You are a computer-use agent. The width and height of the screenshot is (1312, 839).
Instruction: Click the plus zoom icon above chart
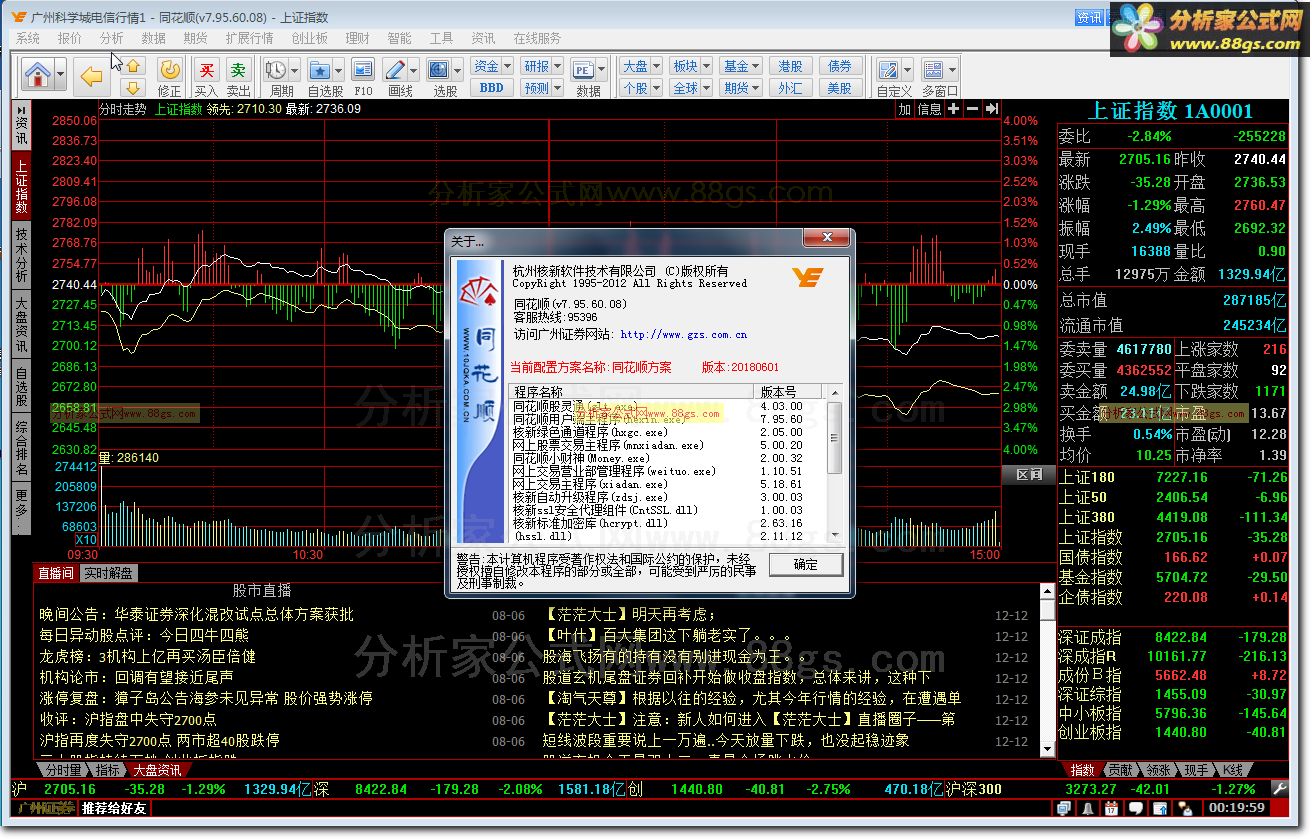(953, 109)
